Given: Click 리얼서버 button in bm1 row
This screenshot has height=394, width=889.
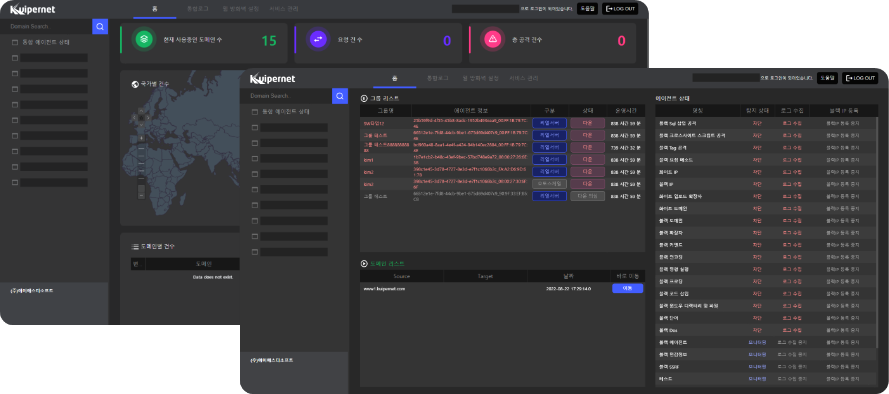Looking at the screenshot, I should click(x=549, y=159).
